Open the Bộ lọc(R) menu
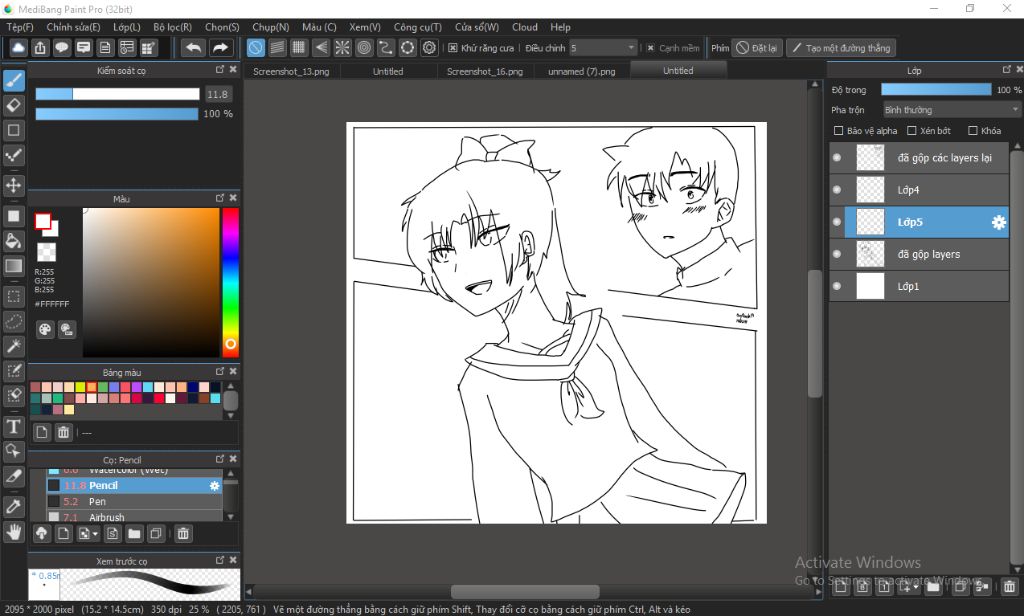This screenshot has width=1024, height=616. tap(172, 27)
